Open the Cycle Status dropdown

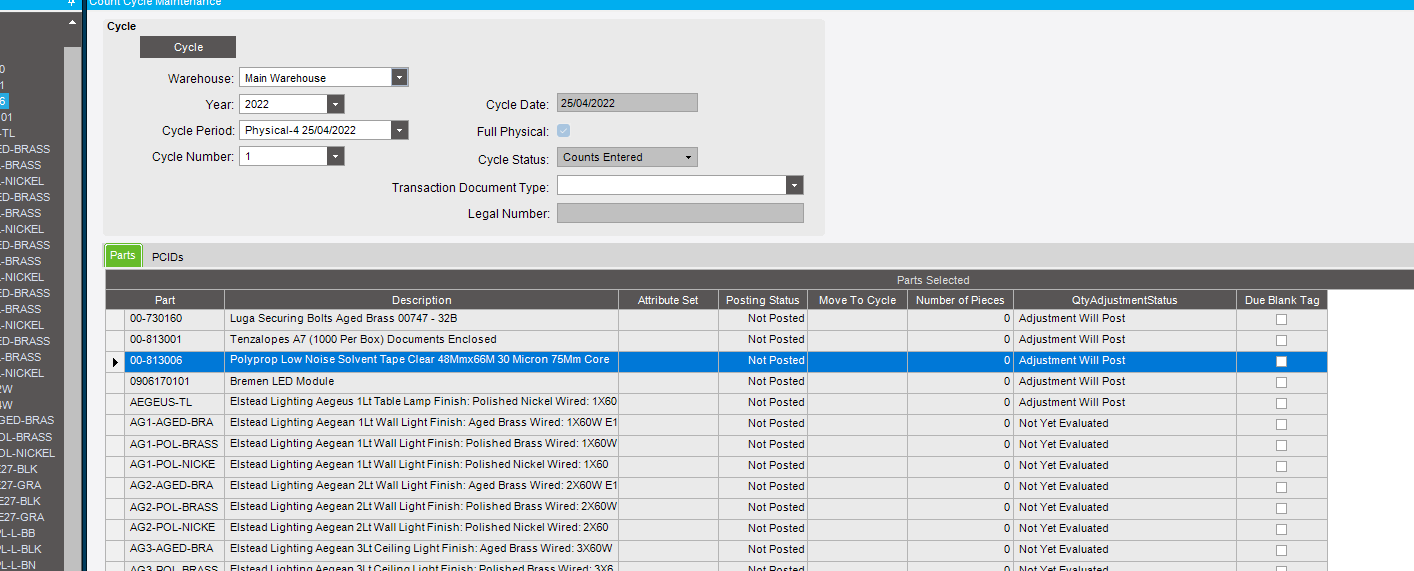688,157
